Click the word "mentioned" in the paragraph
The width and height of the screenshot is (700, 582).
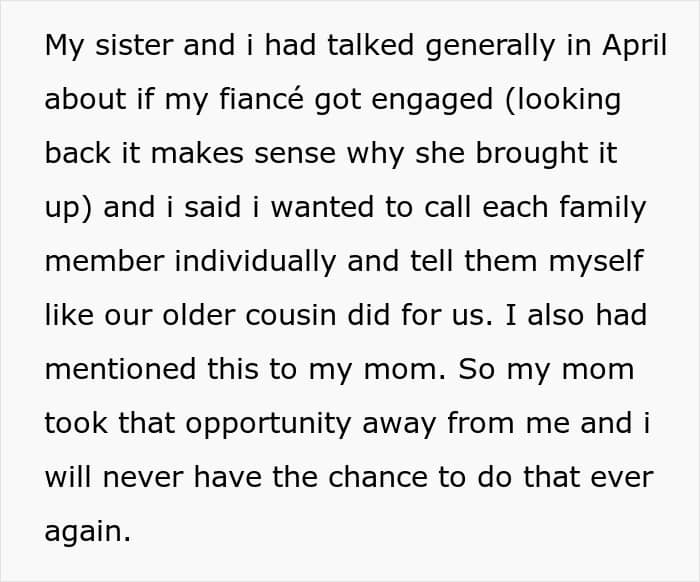point(120,369)
